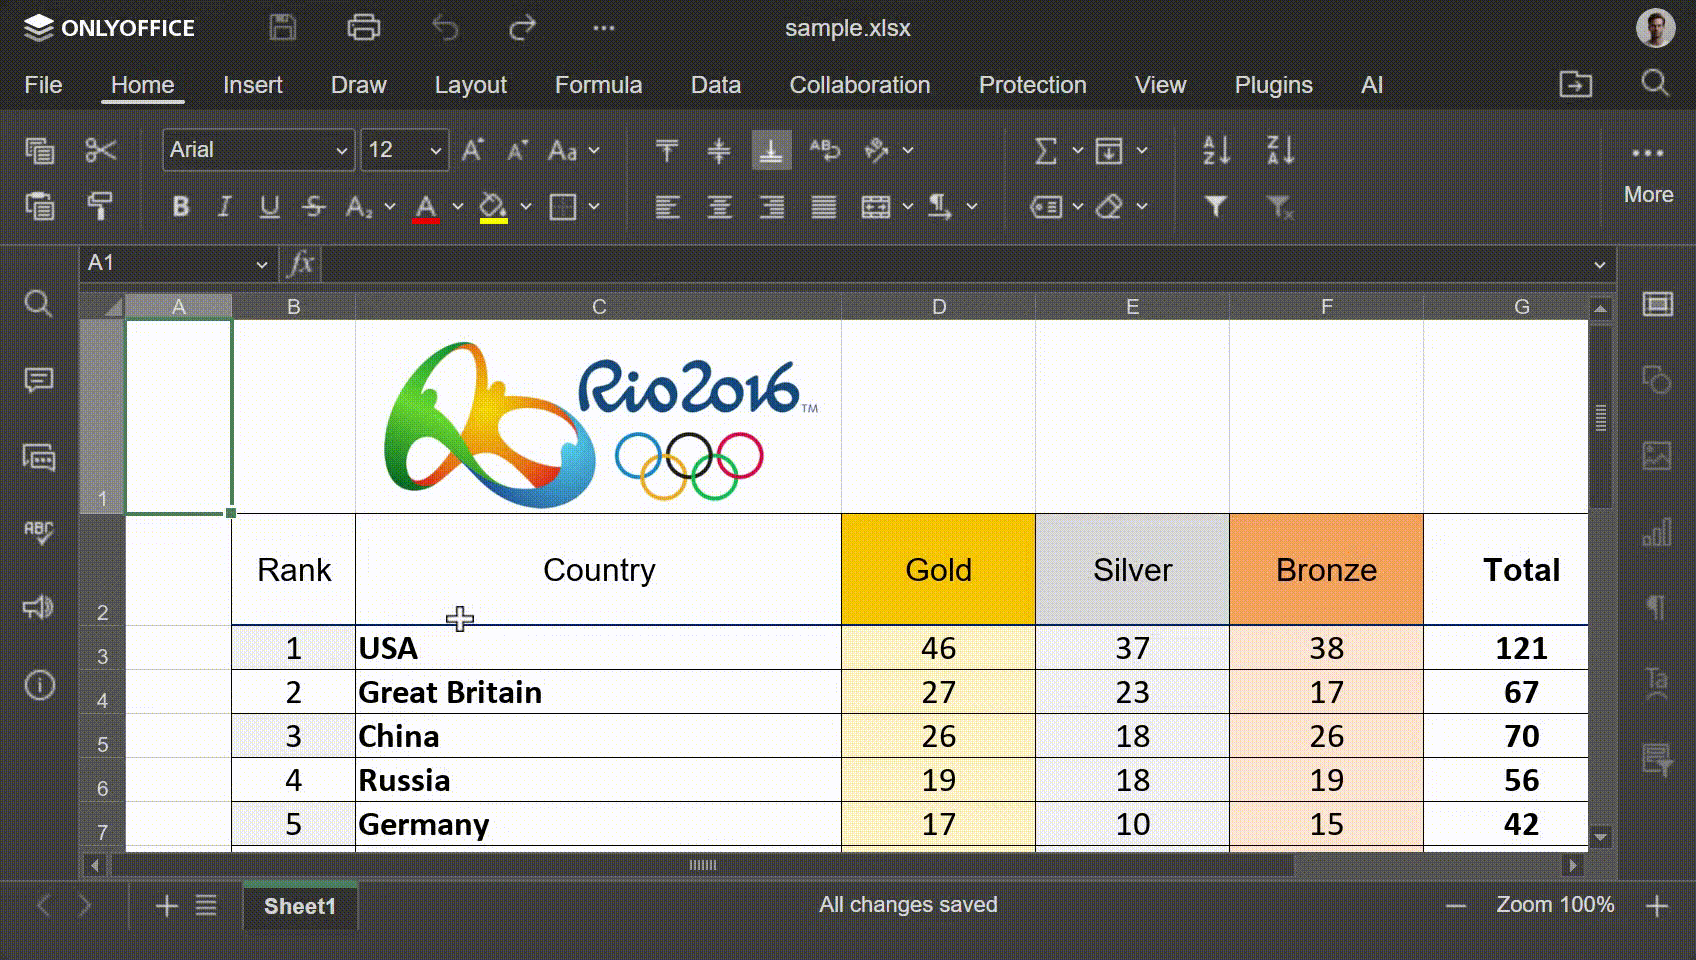1696x960 pixels.
Task: Expand the Merge cells dropdown arrow
Action: click(x=908, y=207)
